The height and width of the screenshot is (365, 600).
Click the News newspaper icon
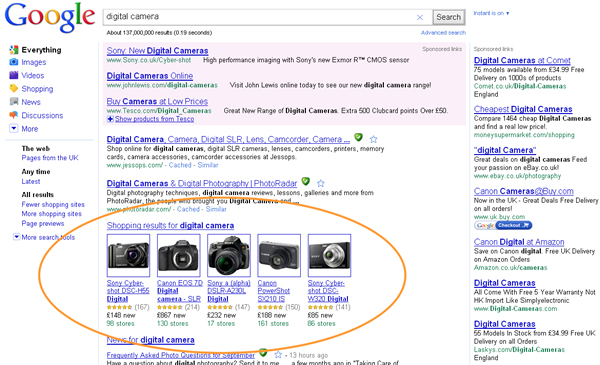point(14,101)
